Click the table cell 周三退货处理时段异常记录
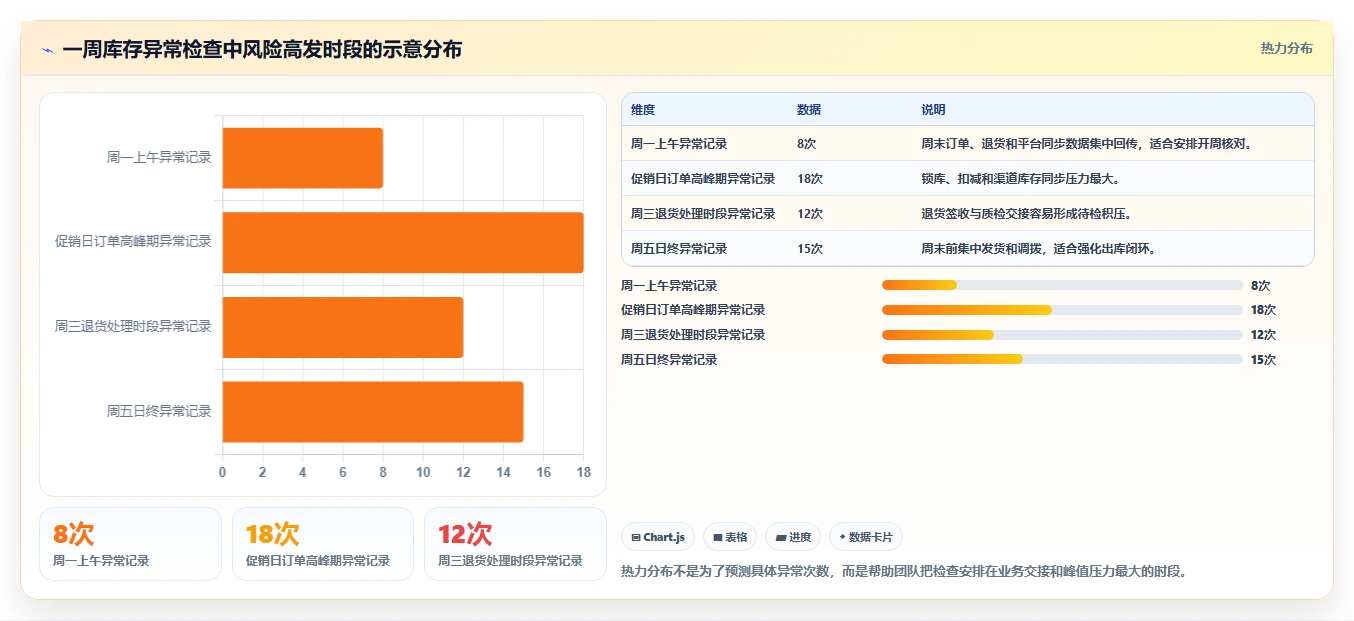Image resolution: width=1354 pixels, height=621 pixels. pyautogui.click(x=703, y=214)
